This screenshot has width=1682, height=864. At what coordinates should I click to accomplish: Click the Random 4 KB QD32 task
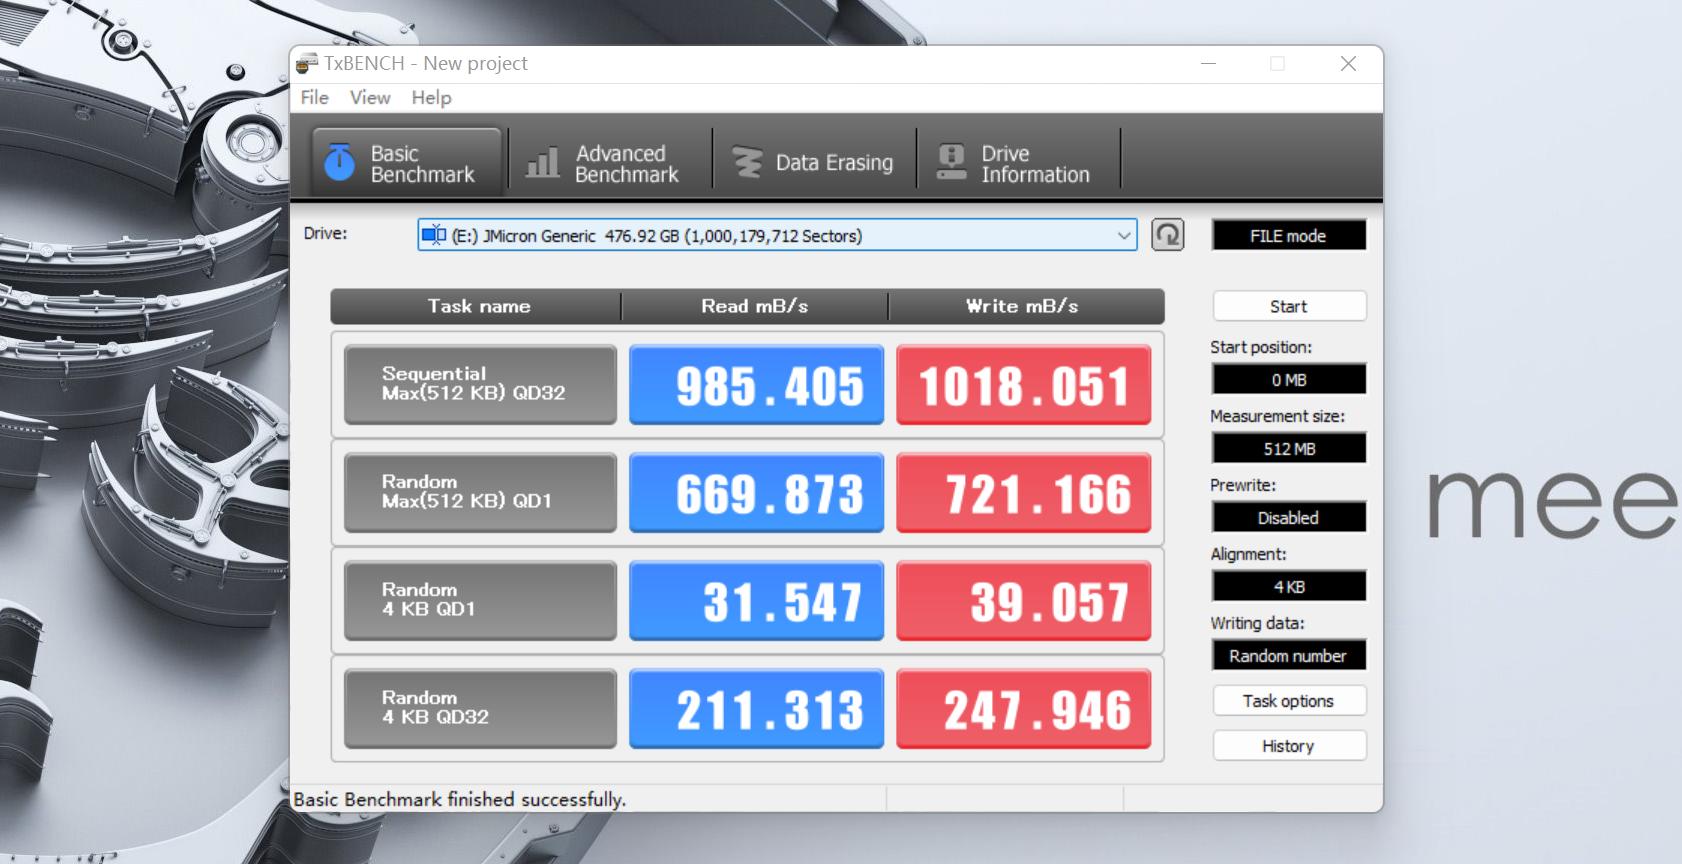[480, 709]
